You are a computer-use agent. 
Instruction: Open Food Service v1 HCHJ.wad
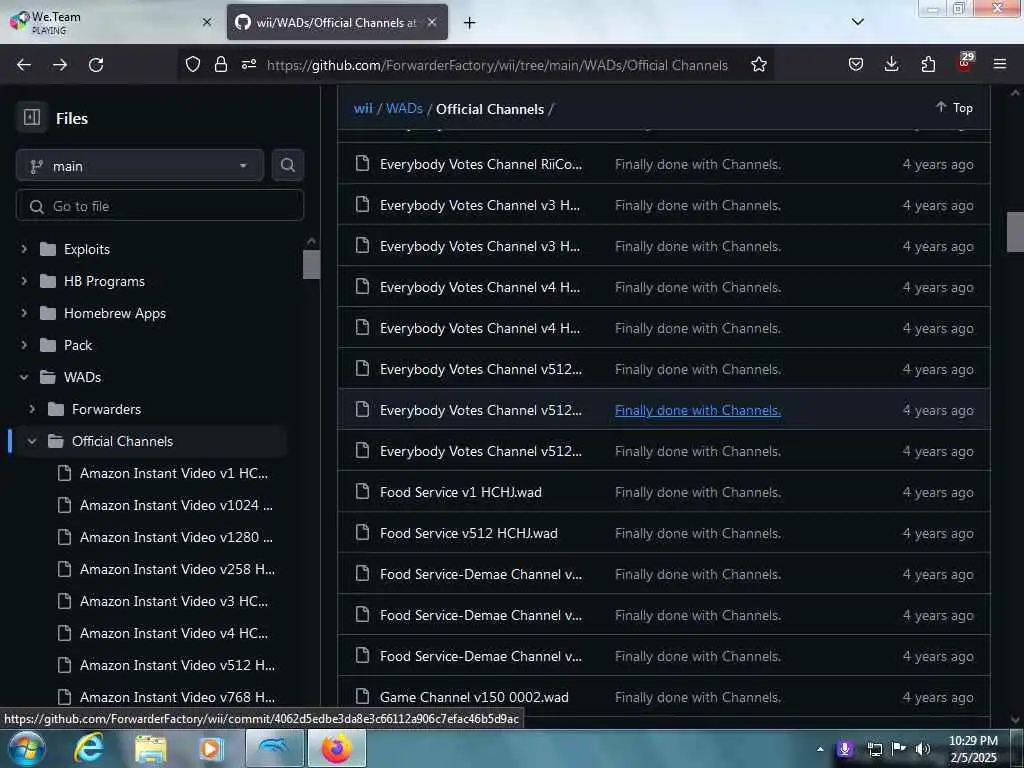tap(460, 492)
